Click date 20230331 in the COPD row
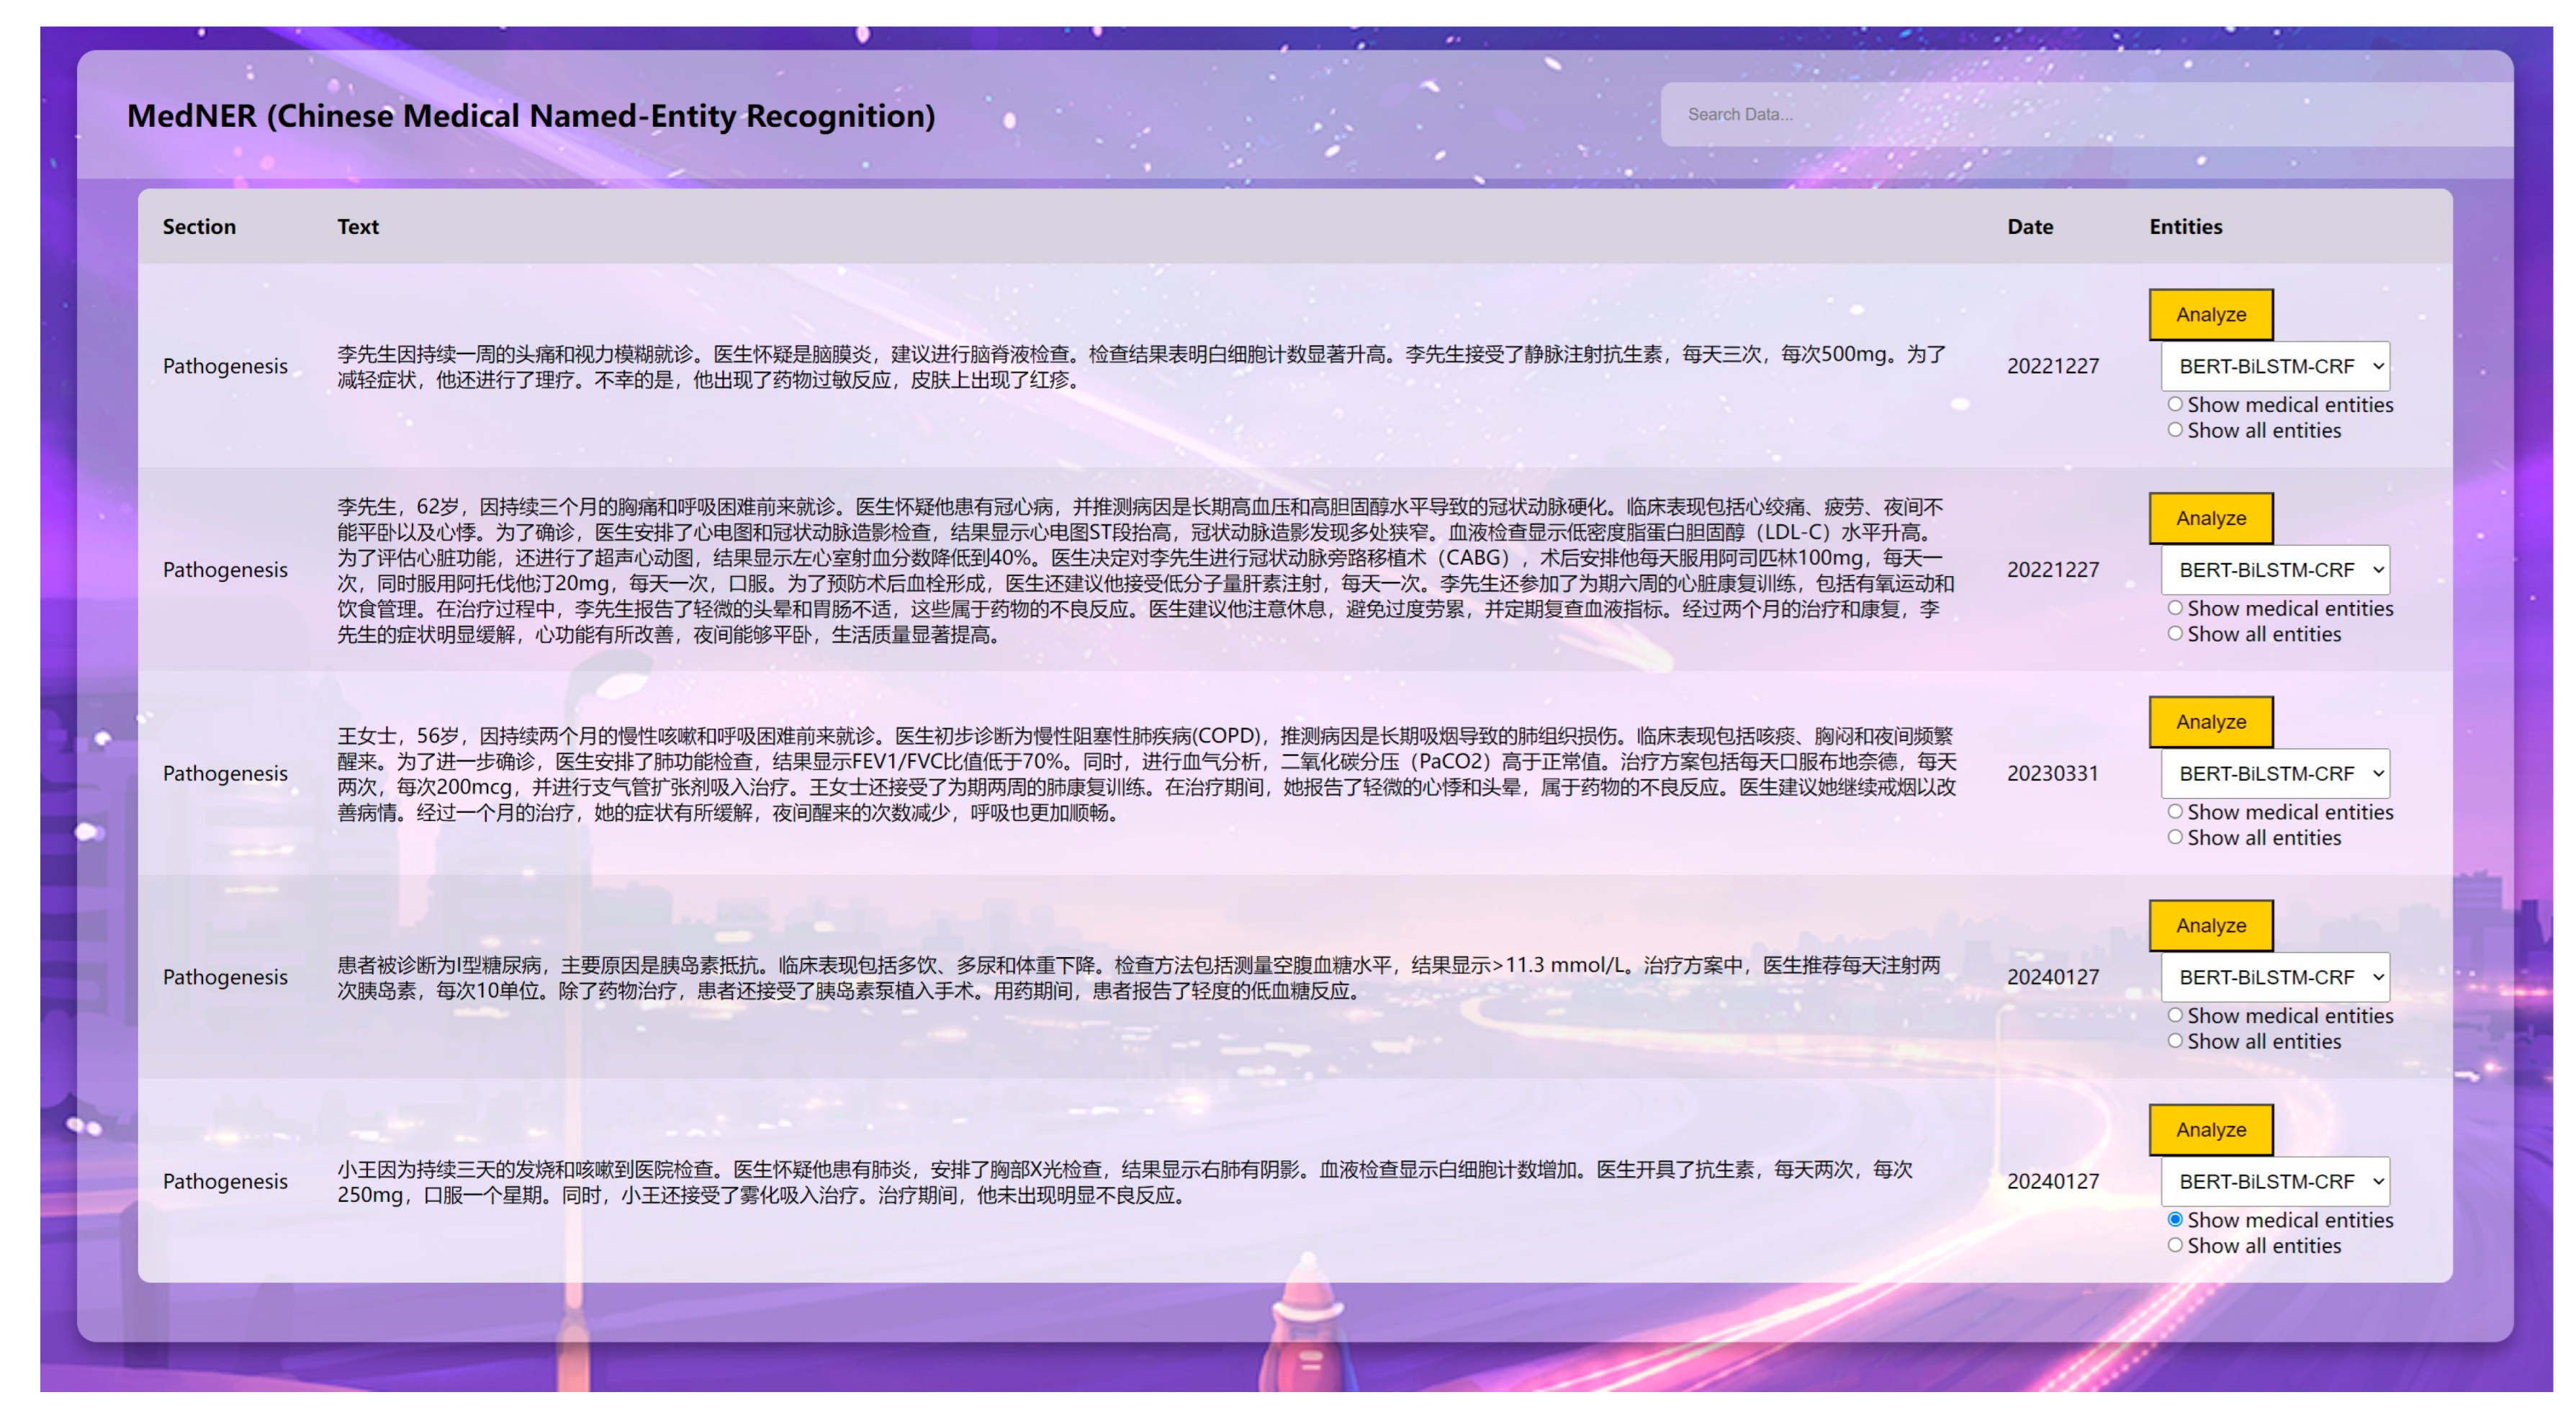 coord(2053,774)
